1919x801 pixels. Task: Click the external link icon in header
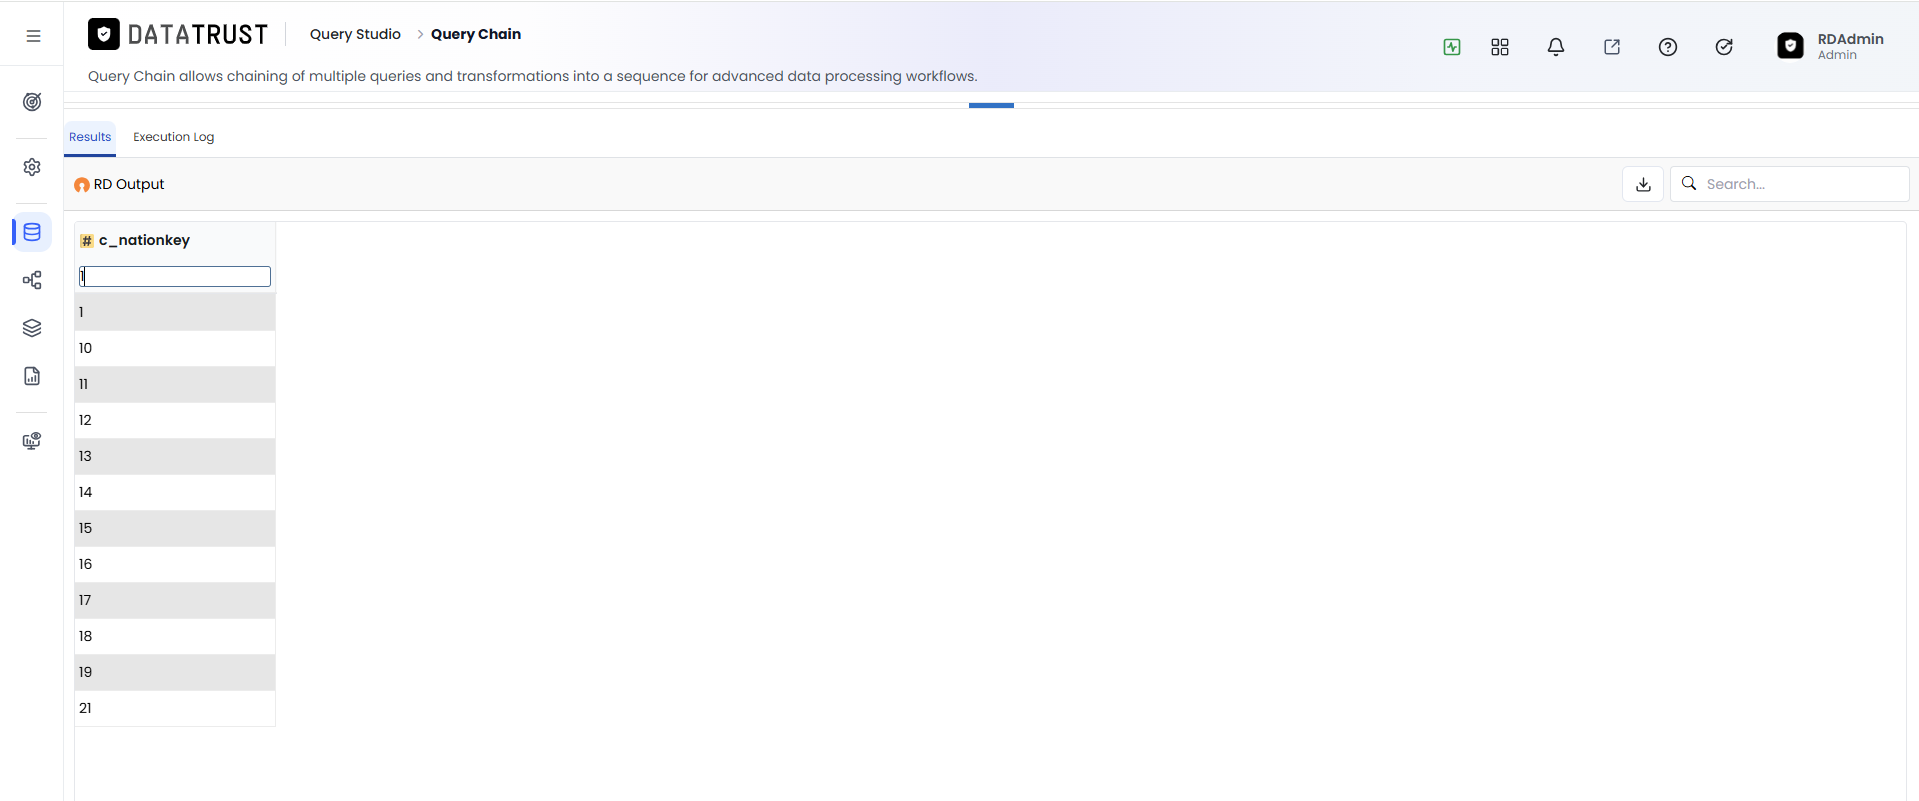[x=1612, y=47]
